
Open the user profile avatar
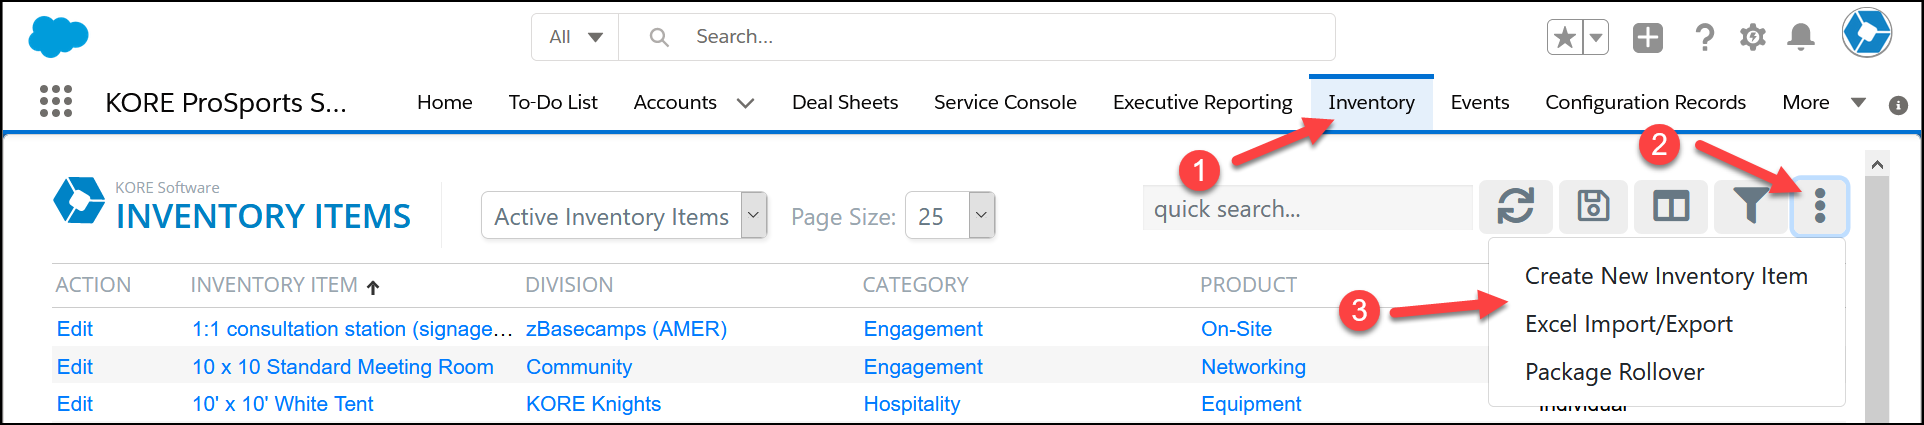click(1867, 33)
